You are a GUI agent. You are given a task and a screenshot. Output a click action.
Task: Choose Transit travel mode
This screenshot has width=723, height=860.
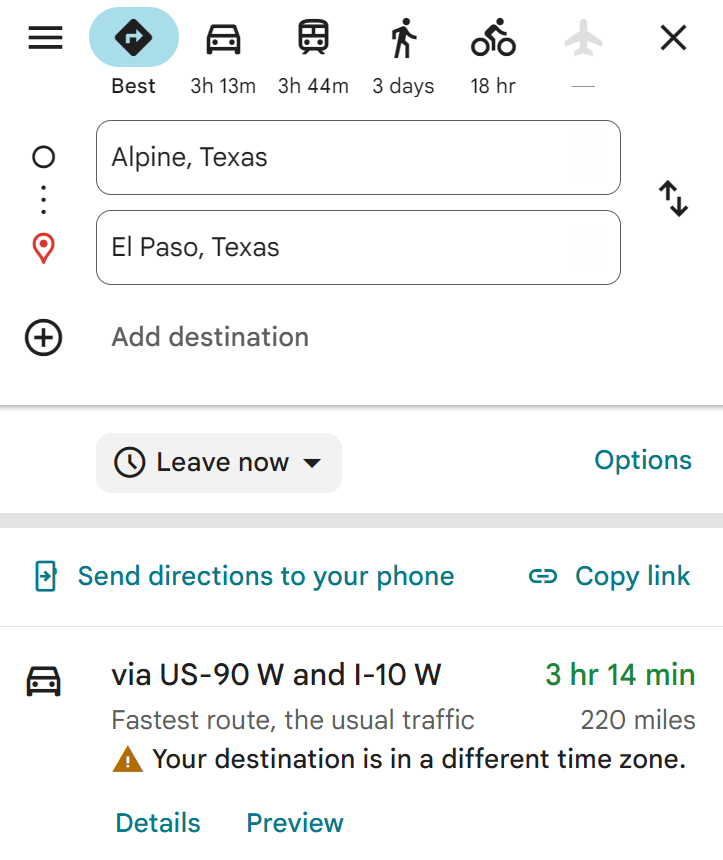click(313, 38)
